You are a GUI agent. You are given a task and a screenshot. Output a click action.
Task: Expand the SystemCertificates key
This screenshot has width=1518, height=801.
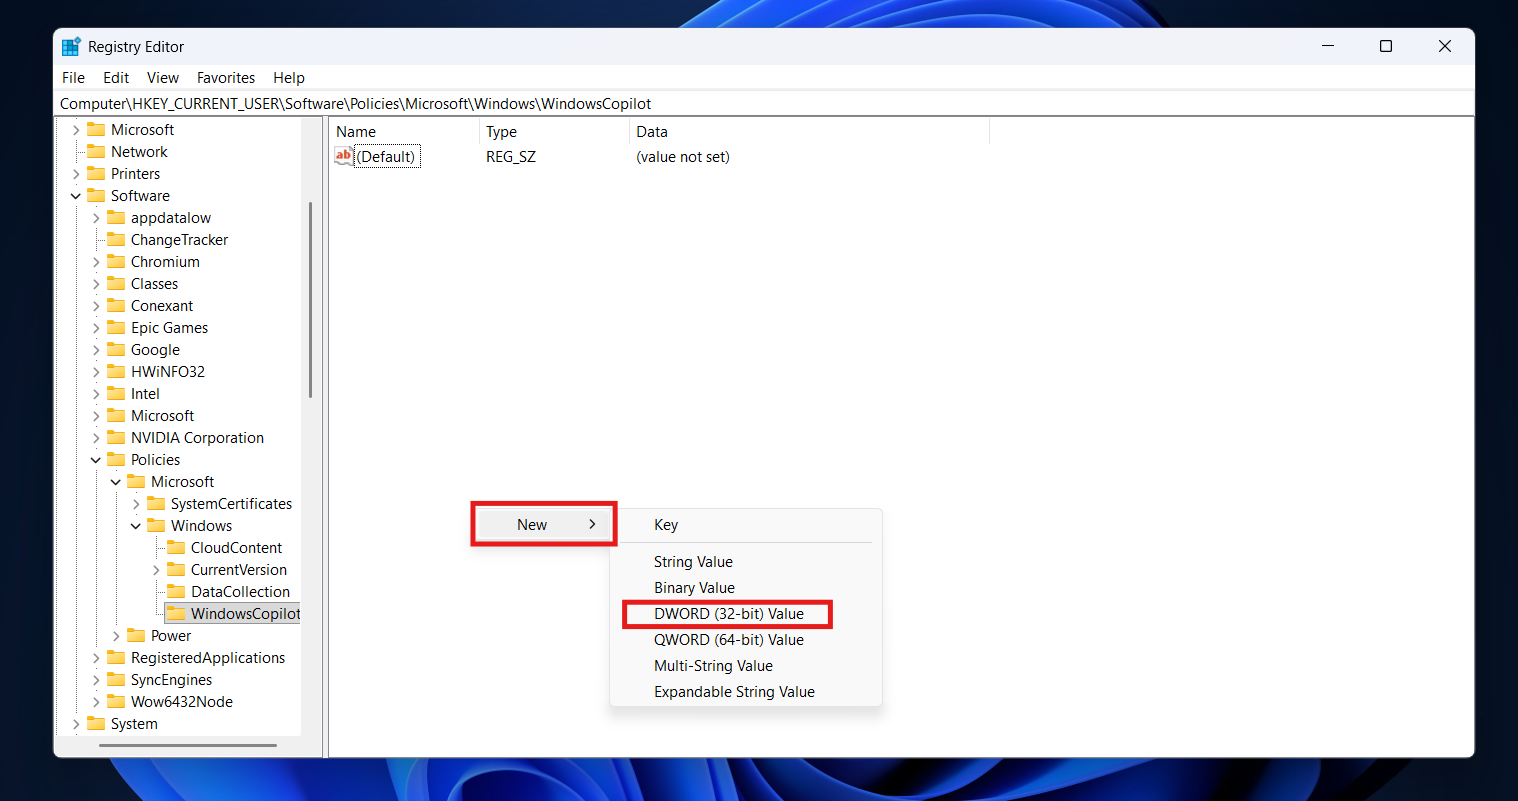coord(136,504)
